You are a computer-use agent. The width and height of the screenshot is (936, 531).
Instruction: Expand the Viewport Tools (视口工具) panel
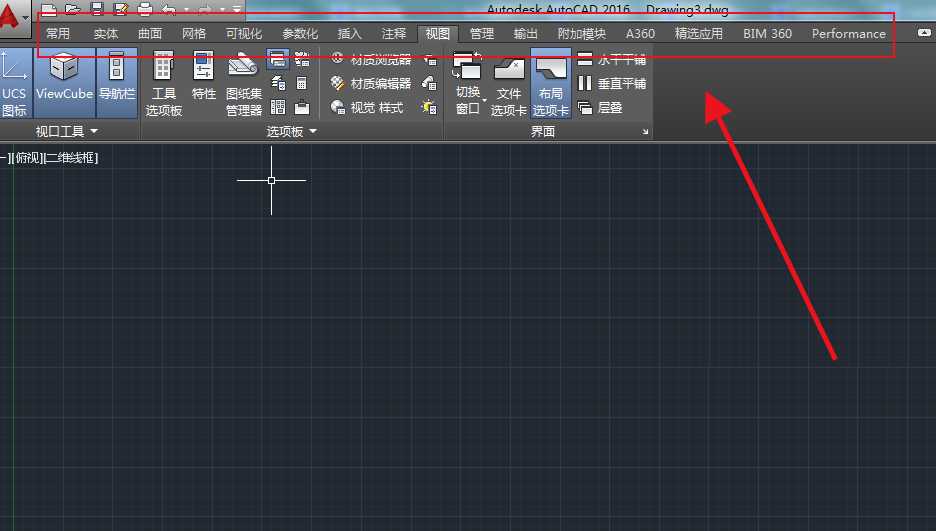(66, 131)
